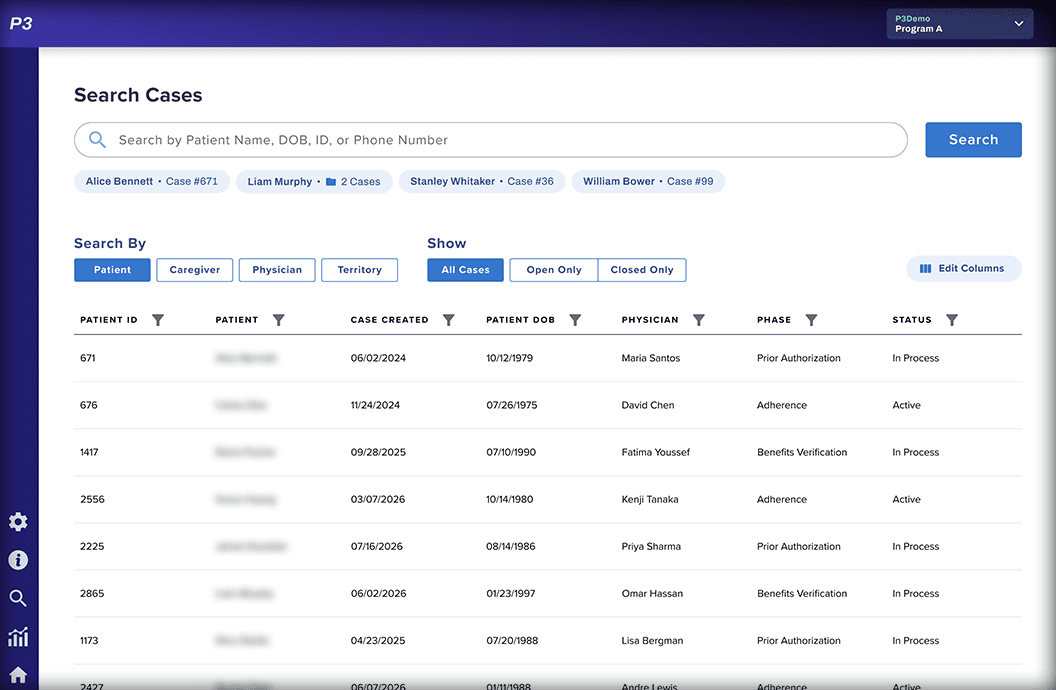
Task: Focus the patient search input field
Action: 491,139
